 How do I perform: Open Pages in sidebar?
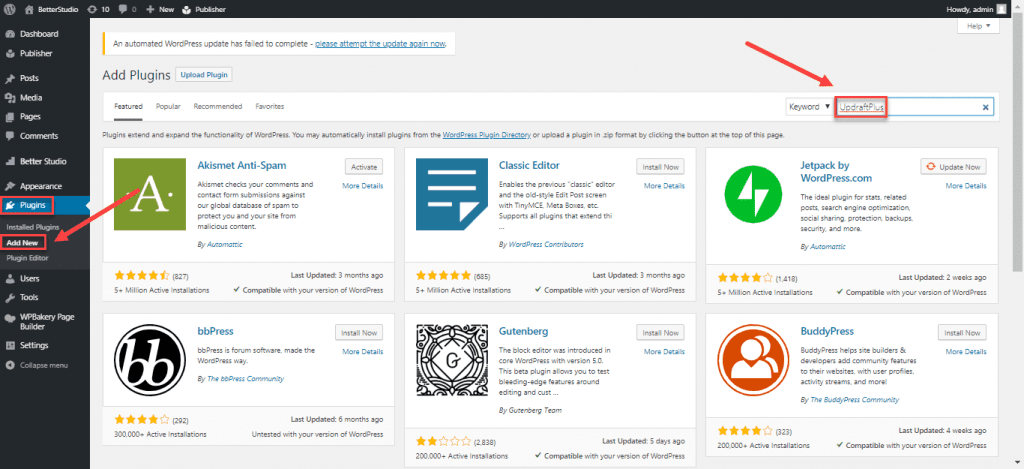pyautogui.click(x=30, y=116)
